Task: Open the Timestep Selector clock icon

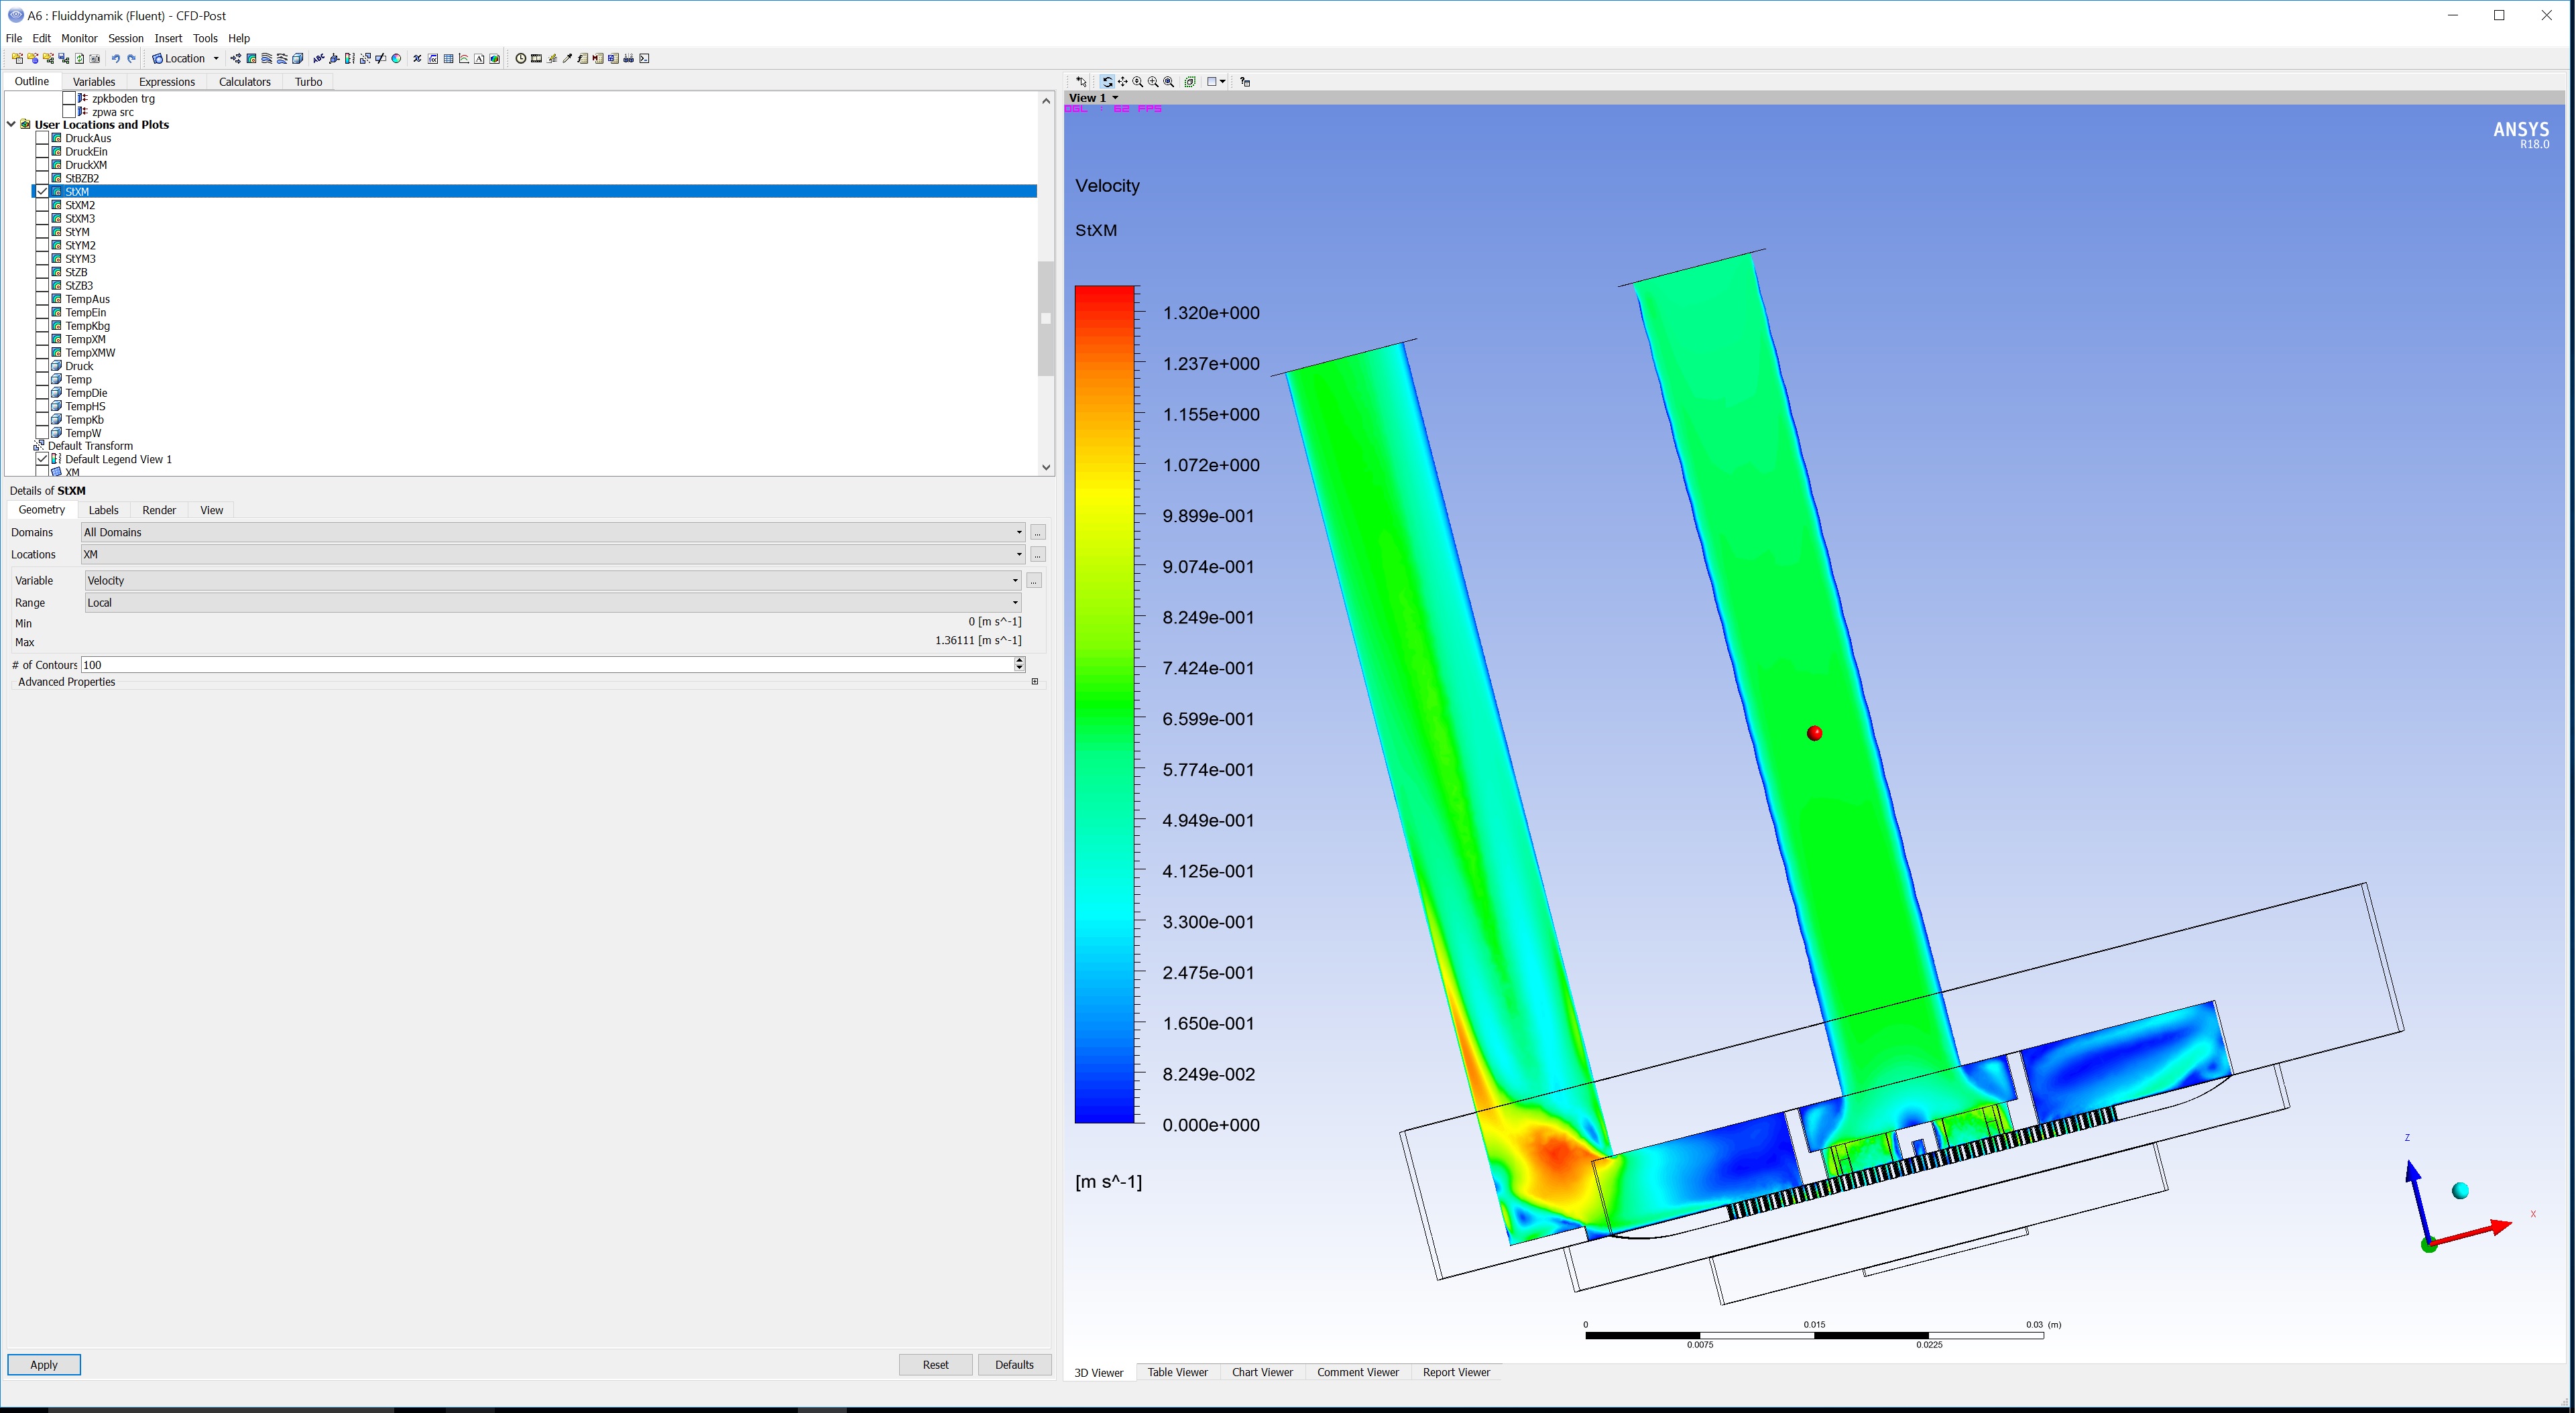Action: (521, 59)
